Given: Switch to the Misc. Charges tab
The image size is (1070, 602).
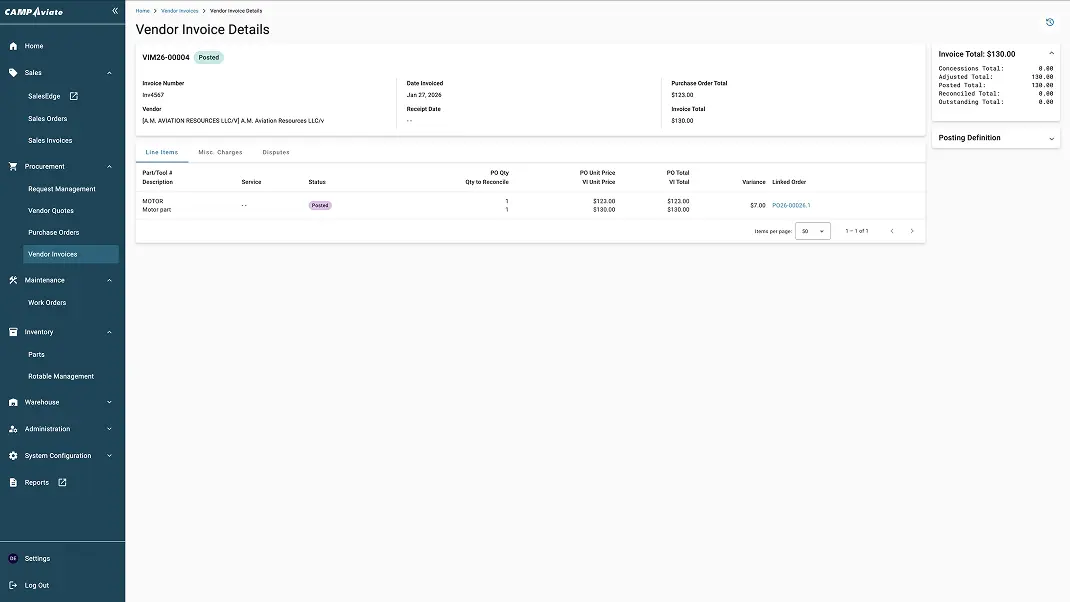Looking at the screenshot, I should (x=220, y=152).
